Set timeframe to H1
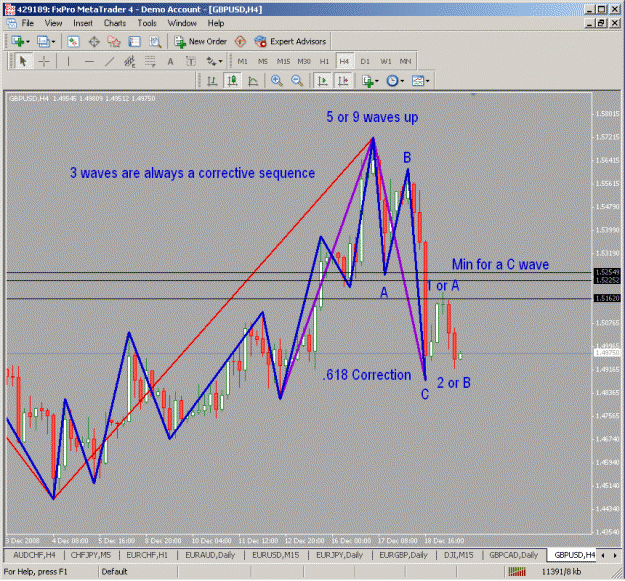625x581 pixels. (324, 61)
